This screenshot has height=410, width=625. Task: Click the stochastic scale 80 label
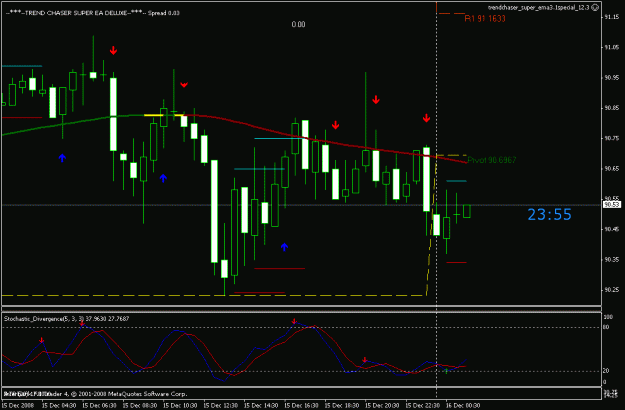(x=606, y=328)
